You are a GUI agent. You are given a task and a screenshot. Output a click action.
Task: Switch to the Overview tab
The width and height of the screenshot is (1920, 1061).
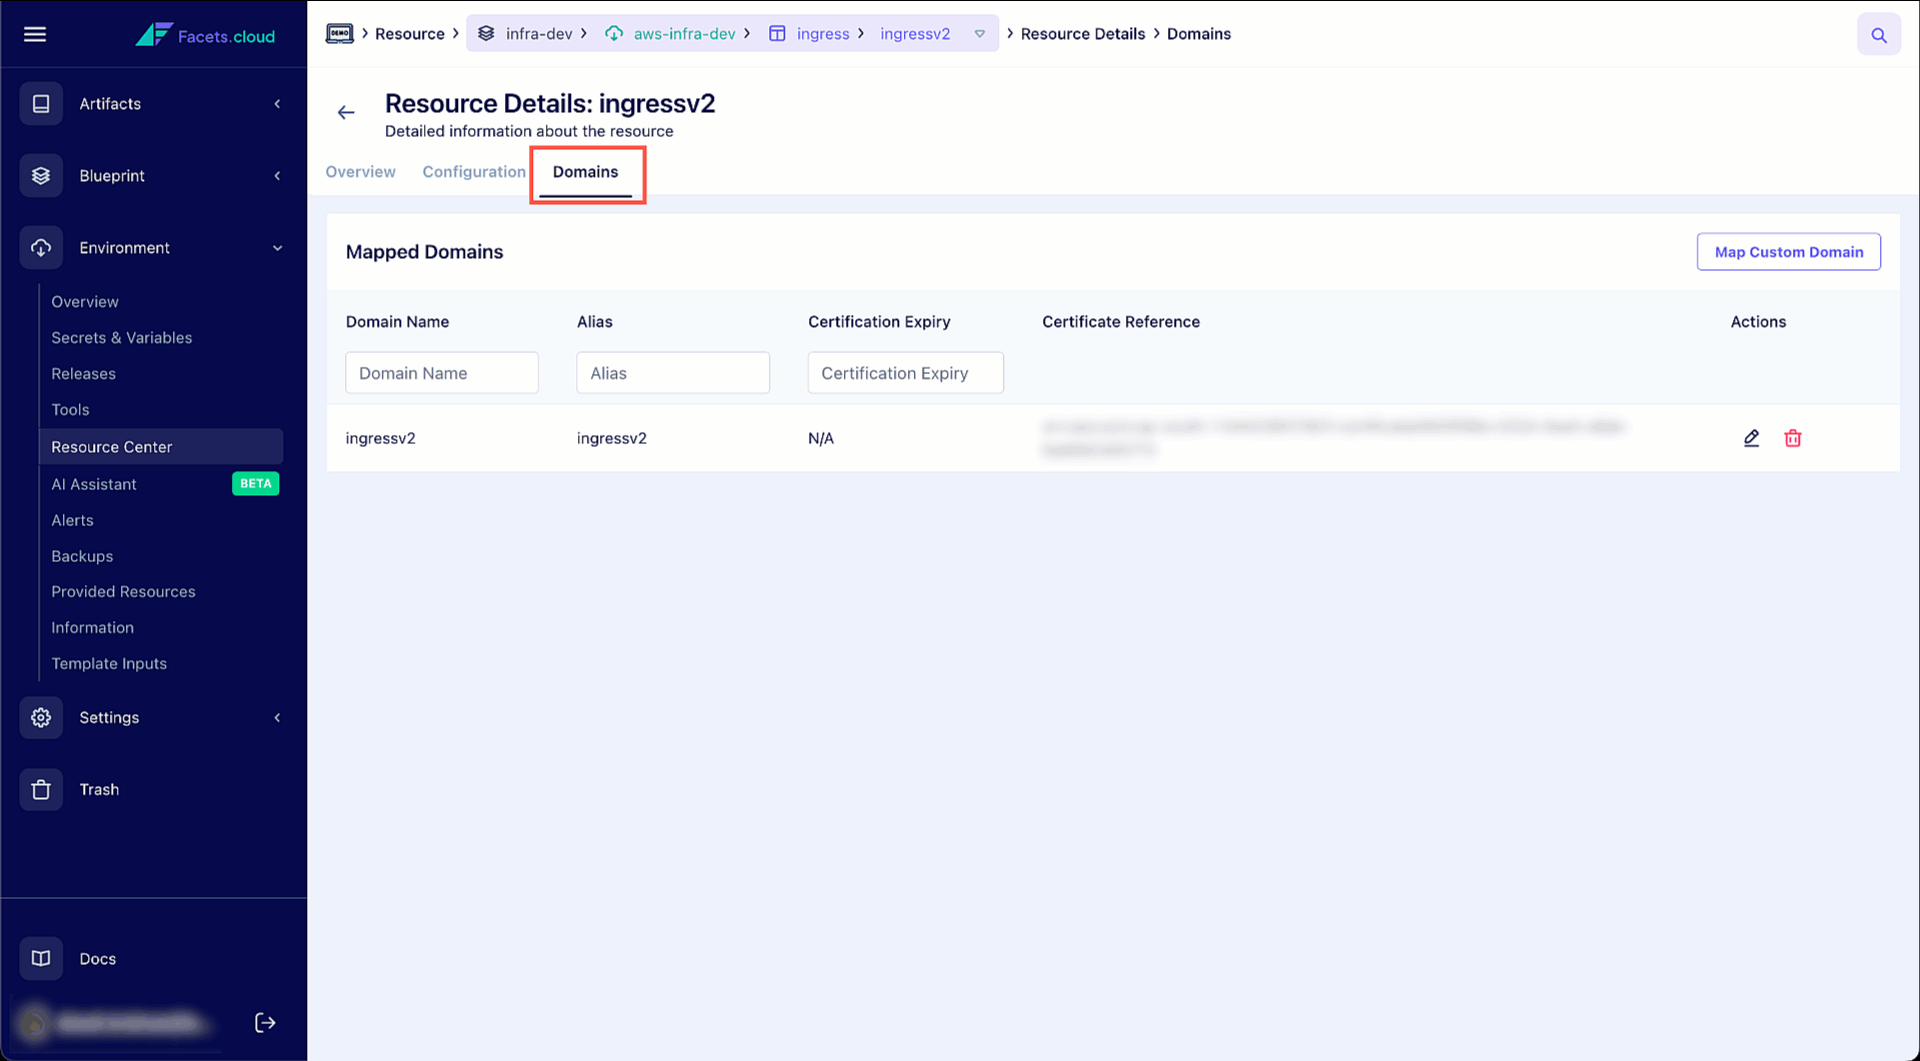coord(360,172)
